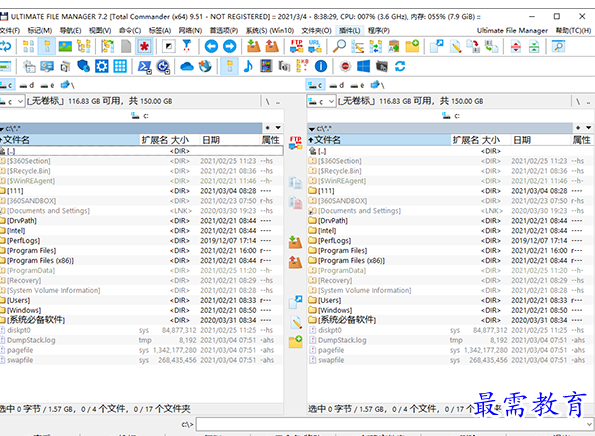Open the URL new connection icon
The height and width of the screenshot is (436, 595).
(x=315, y=46)
